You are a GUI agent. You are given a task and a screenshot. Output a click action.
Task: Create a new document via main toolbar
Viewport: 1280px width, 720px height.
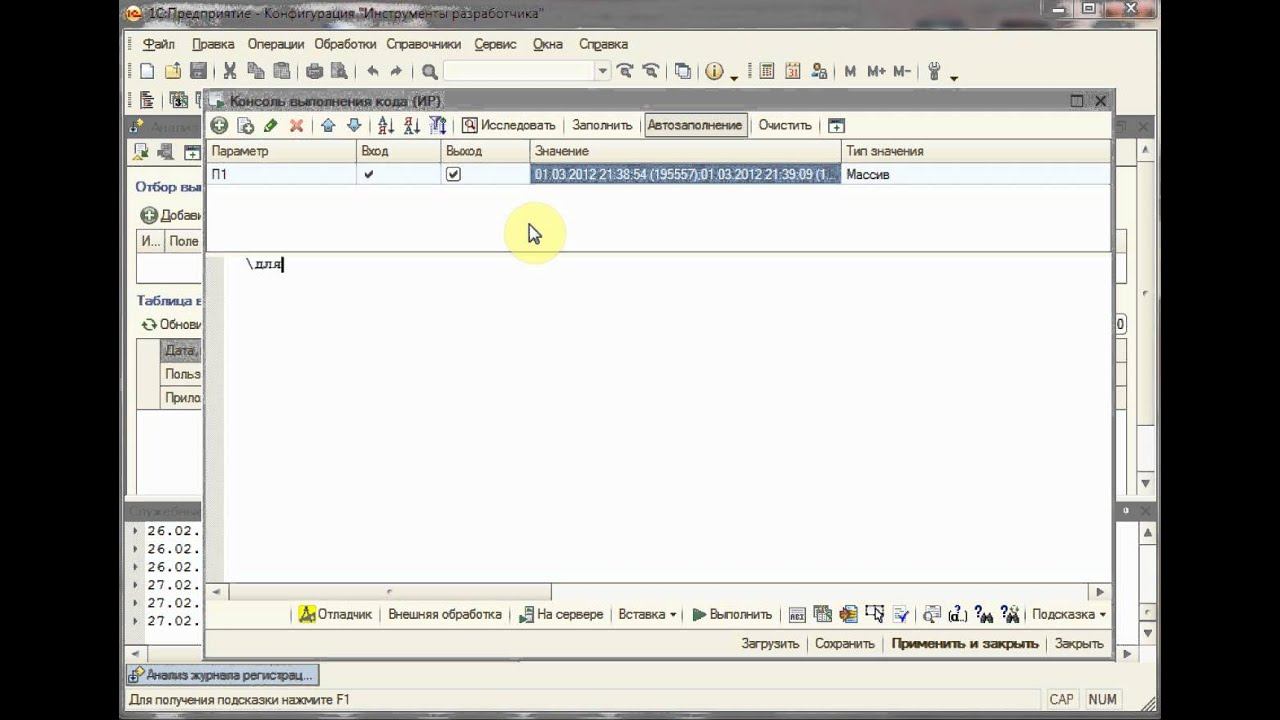pos(147,71)
